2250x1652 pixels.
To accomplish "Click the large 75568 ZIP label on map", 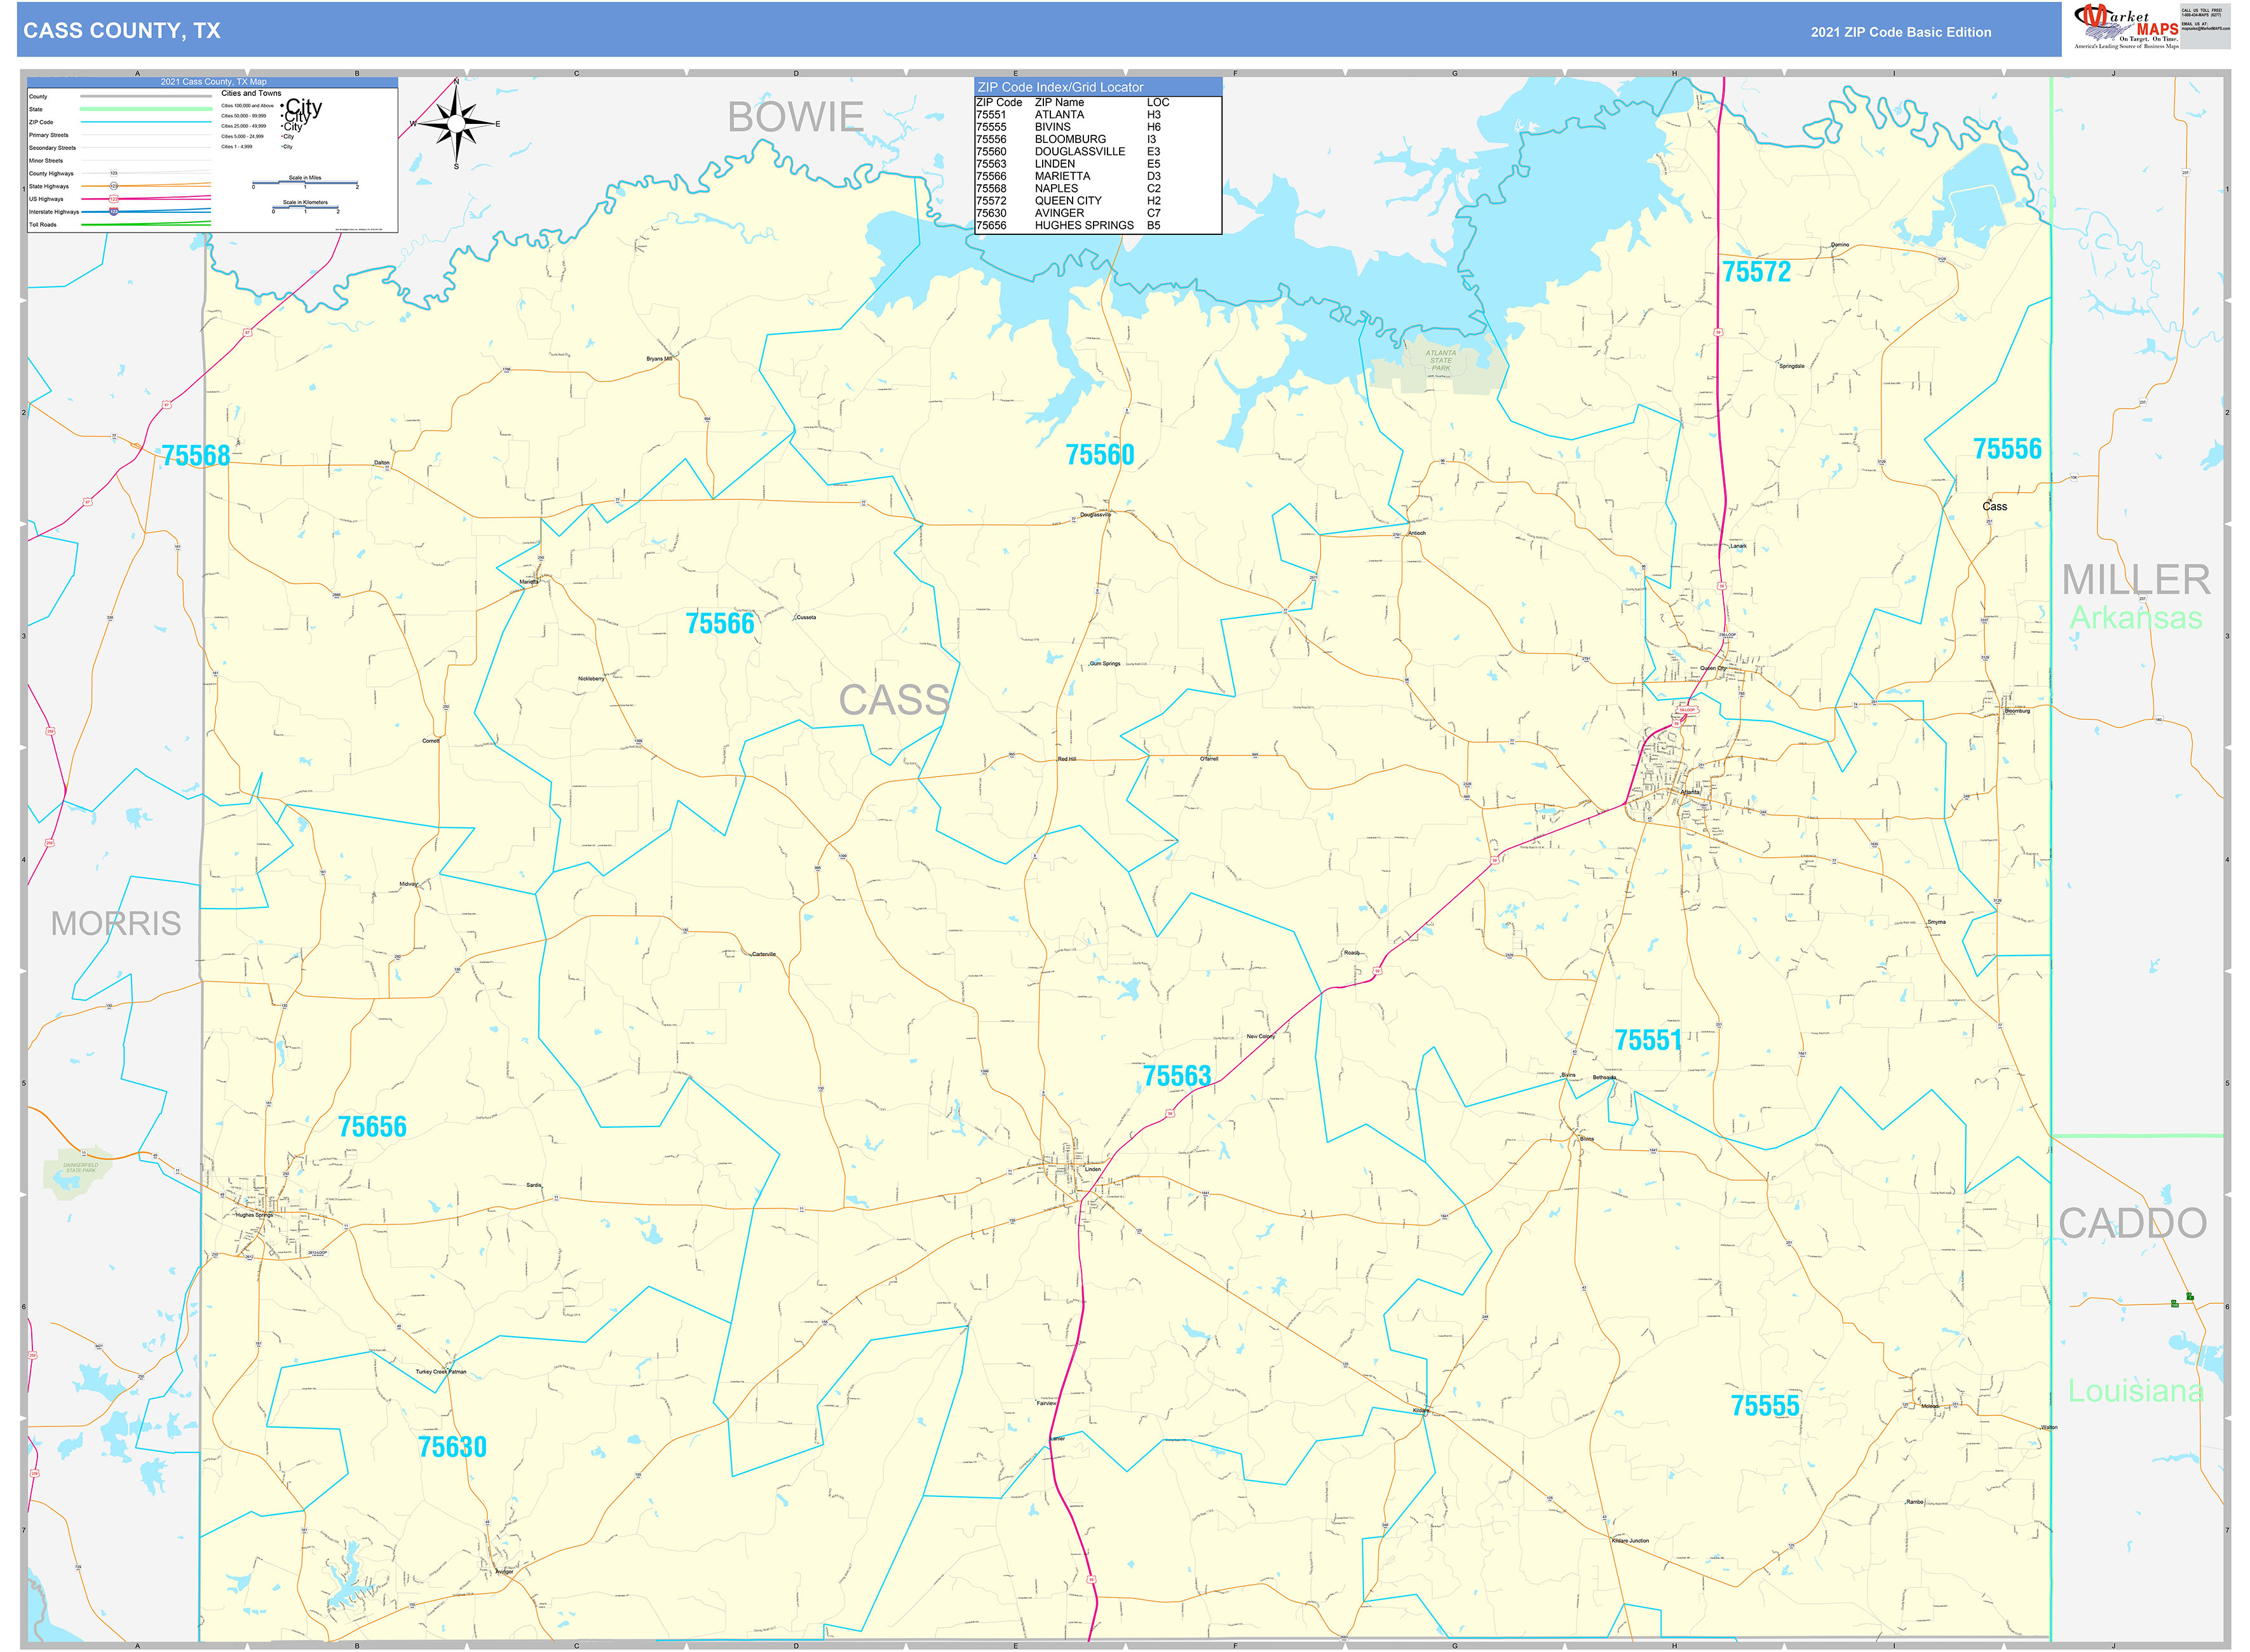I will click(x=196, y=456).
